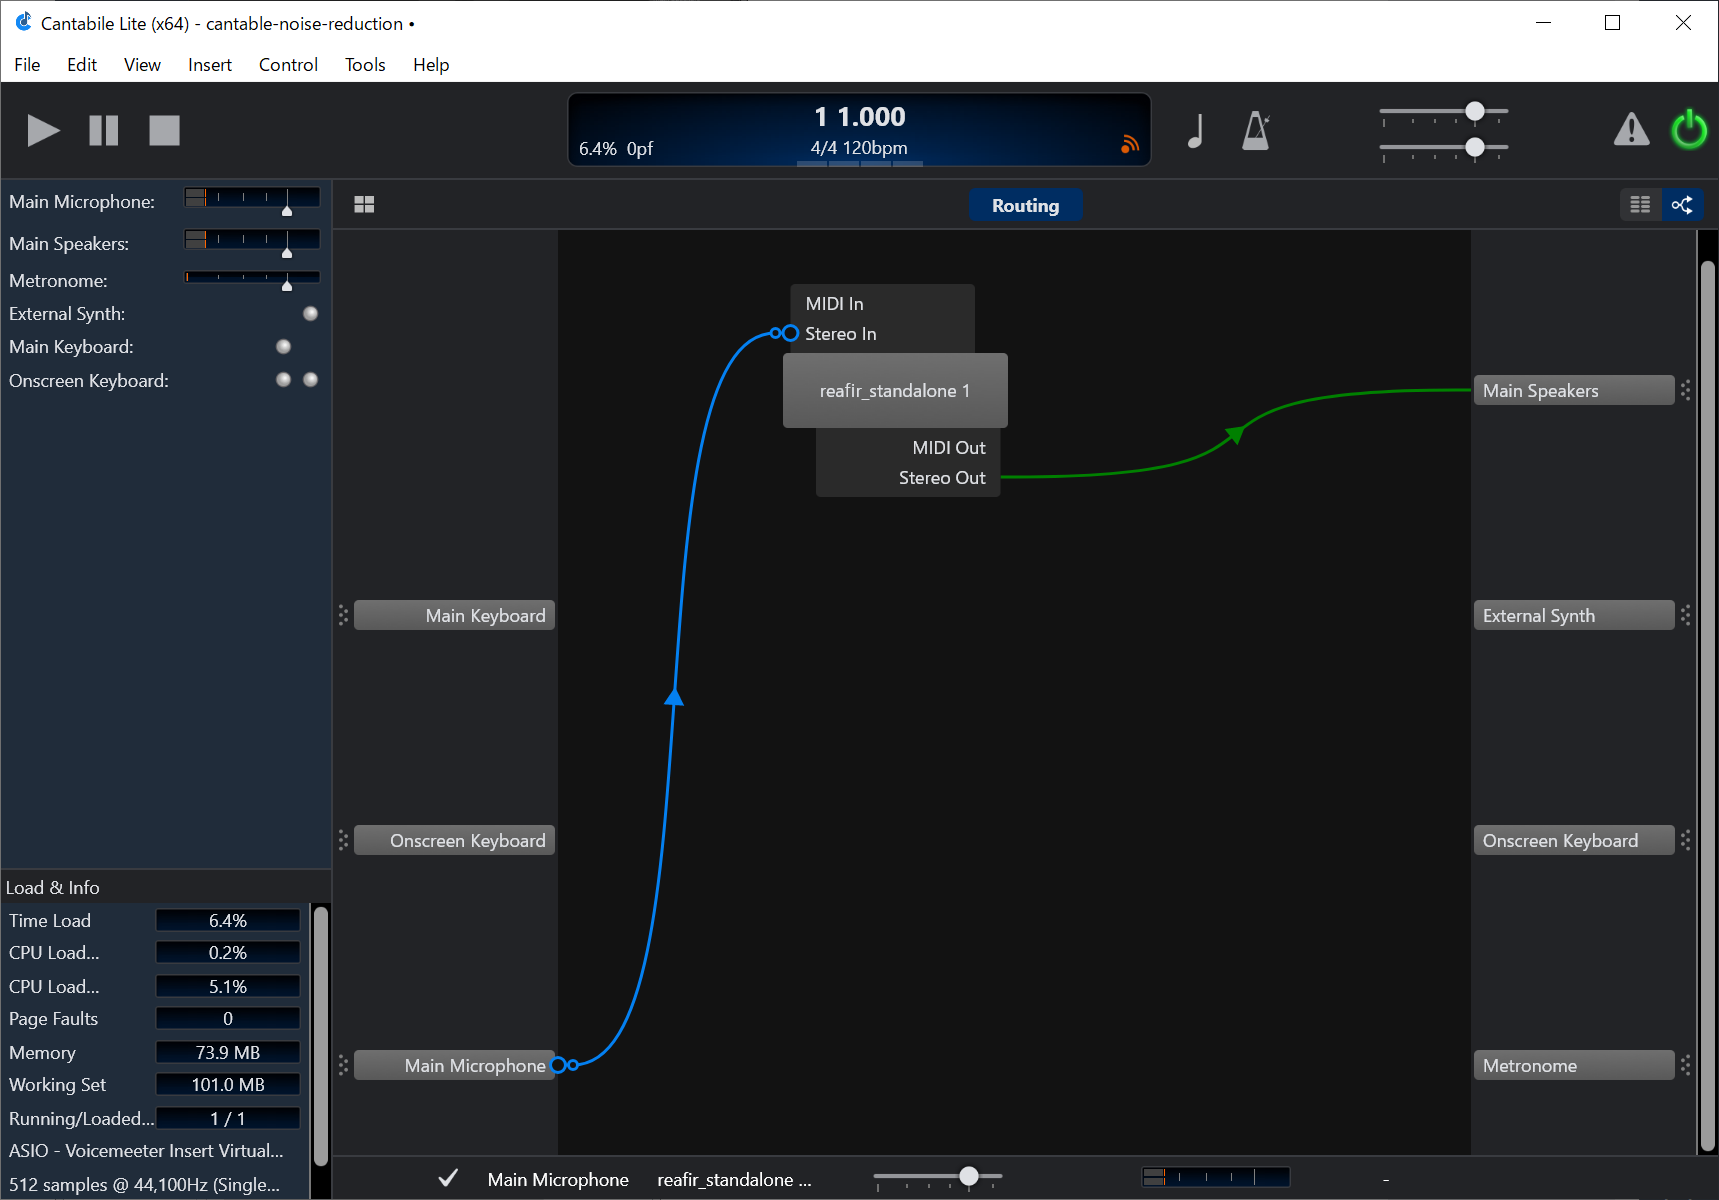Open the Tools menu
Viewport: 1719px width, 1200px height.
[365, 65]
